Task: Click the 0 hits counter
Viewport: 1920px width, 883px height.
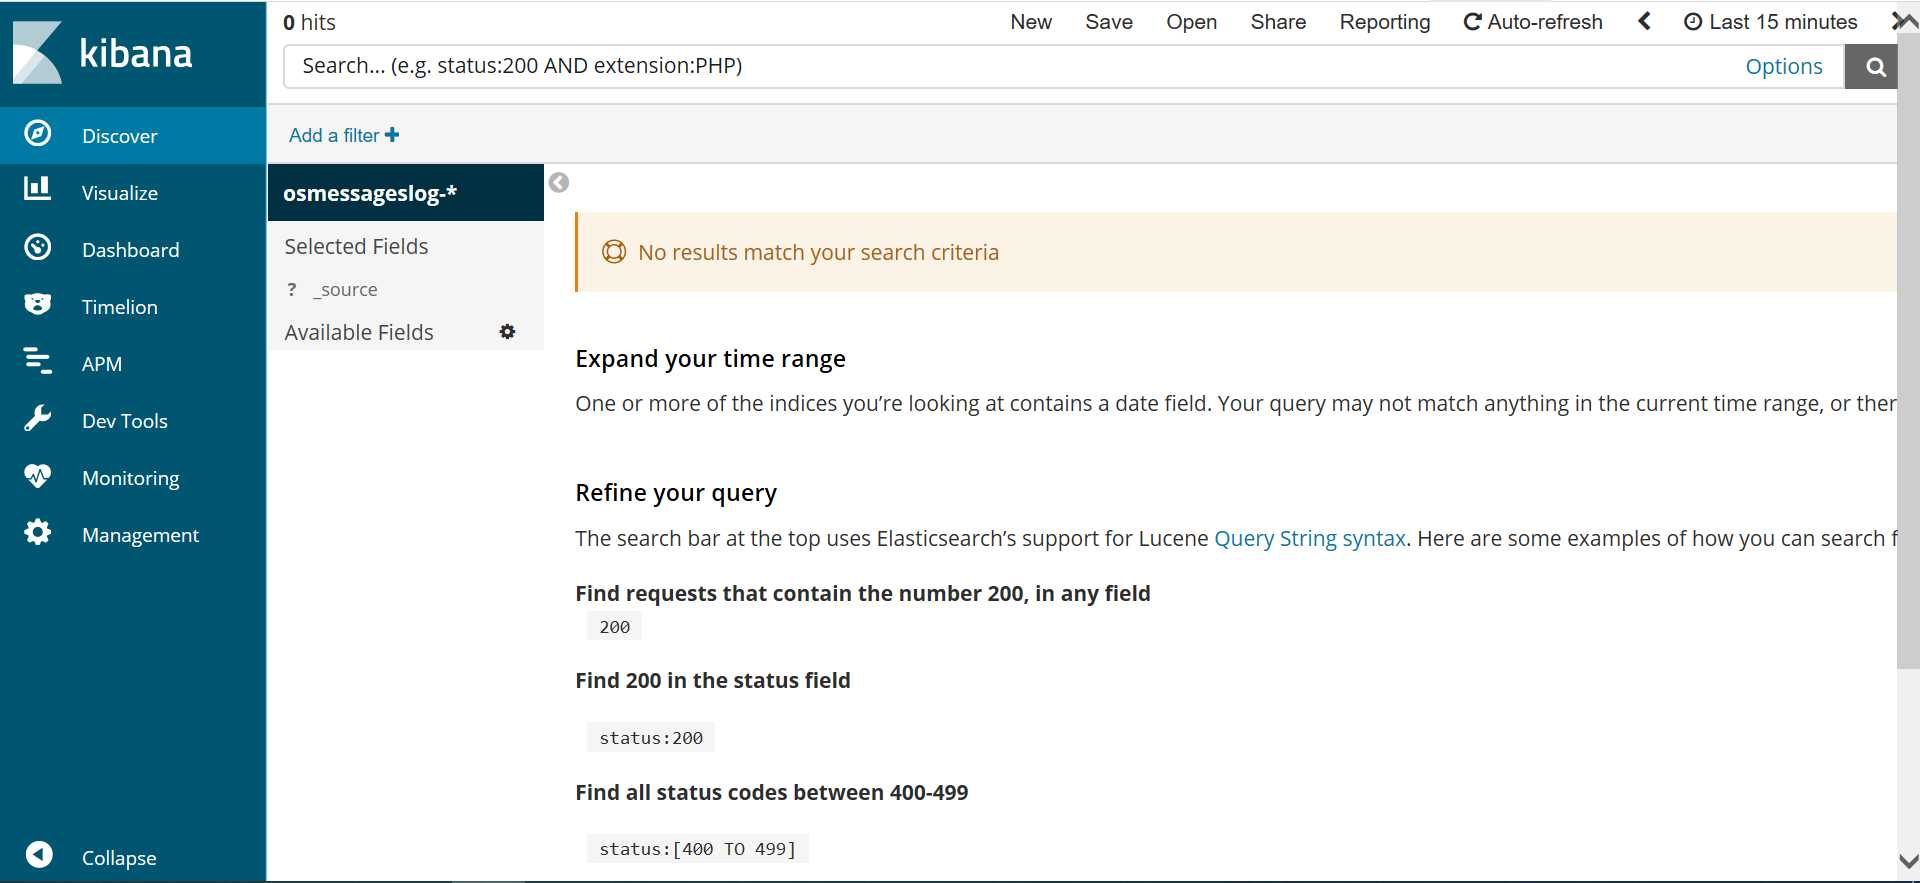Action: [x=309, y=22]
